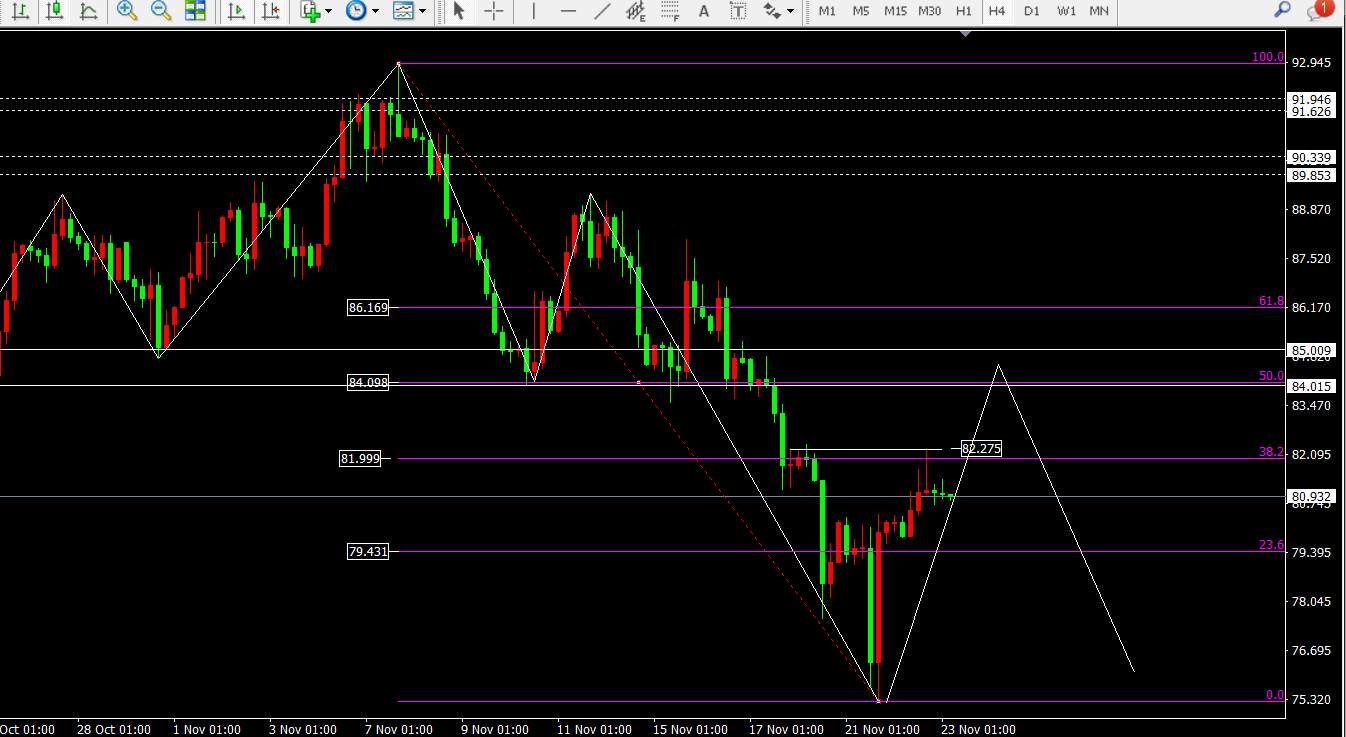Switch to M5 timeframe

point(861,11)
